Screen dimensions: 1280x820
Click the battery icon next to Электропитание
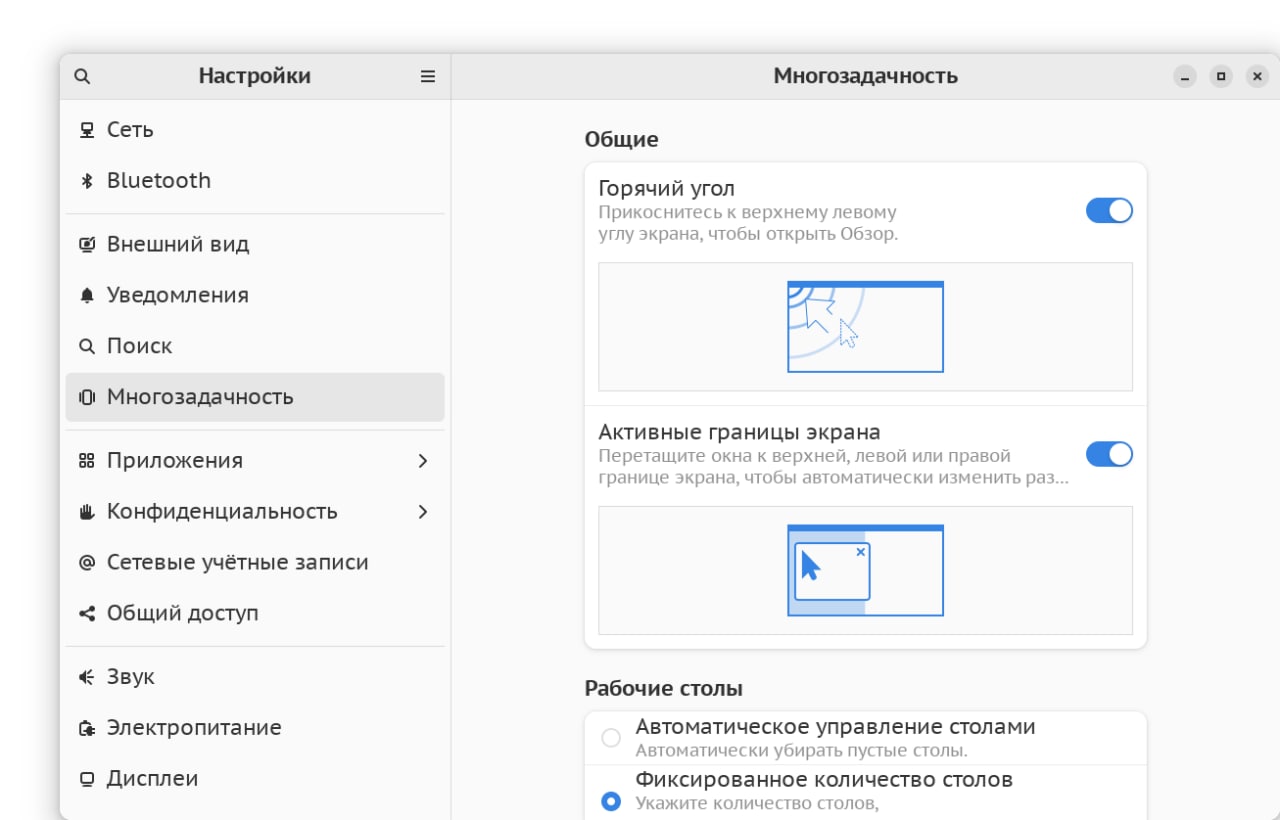pos(87,728)
